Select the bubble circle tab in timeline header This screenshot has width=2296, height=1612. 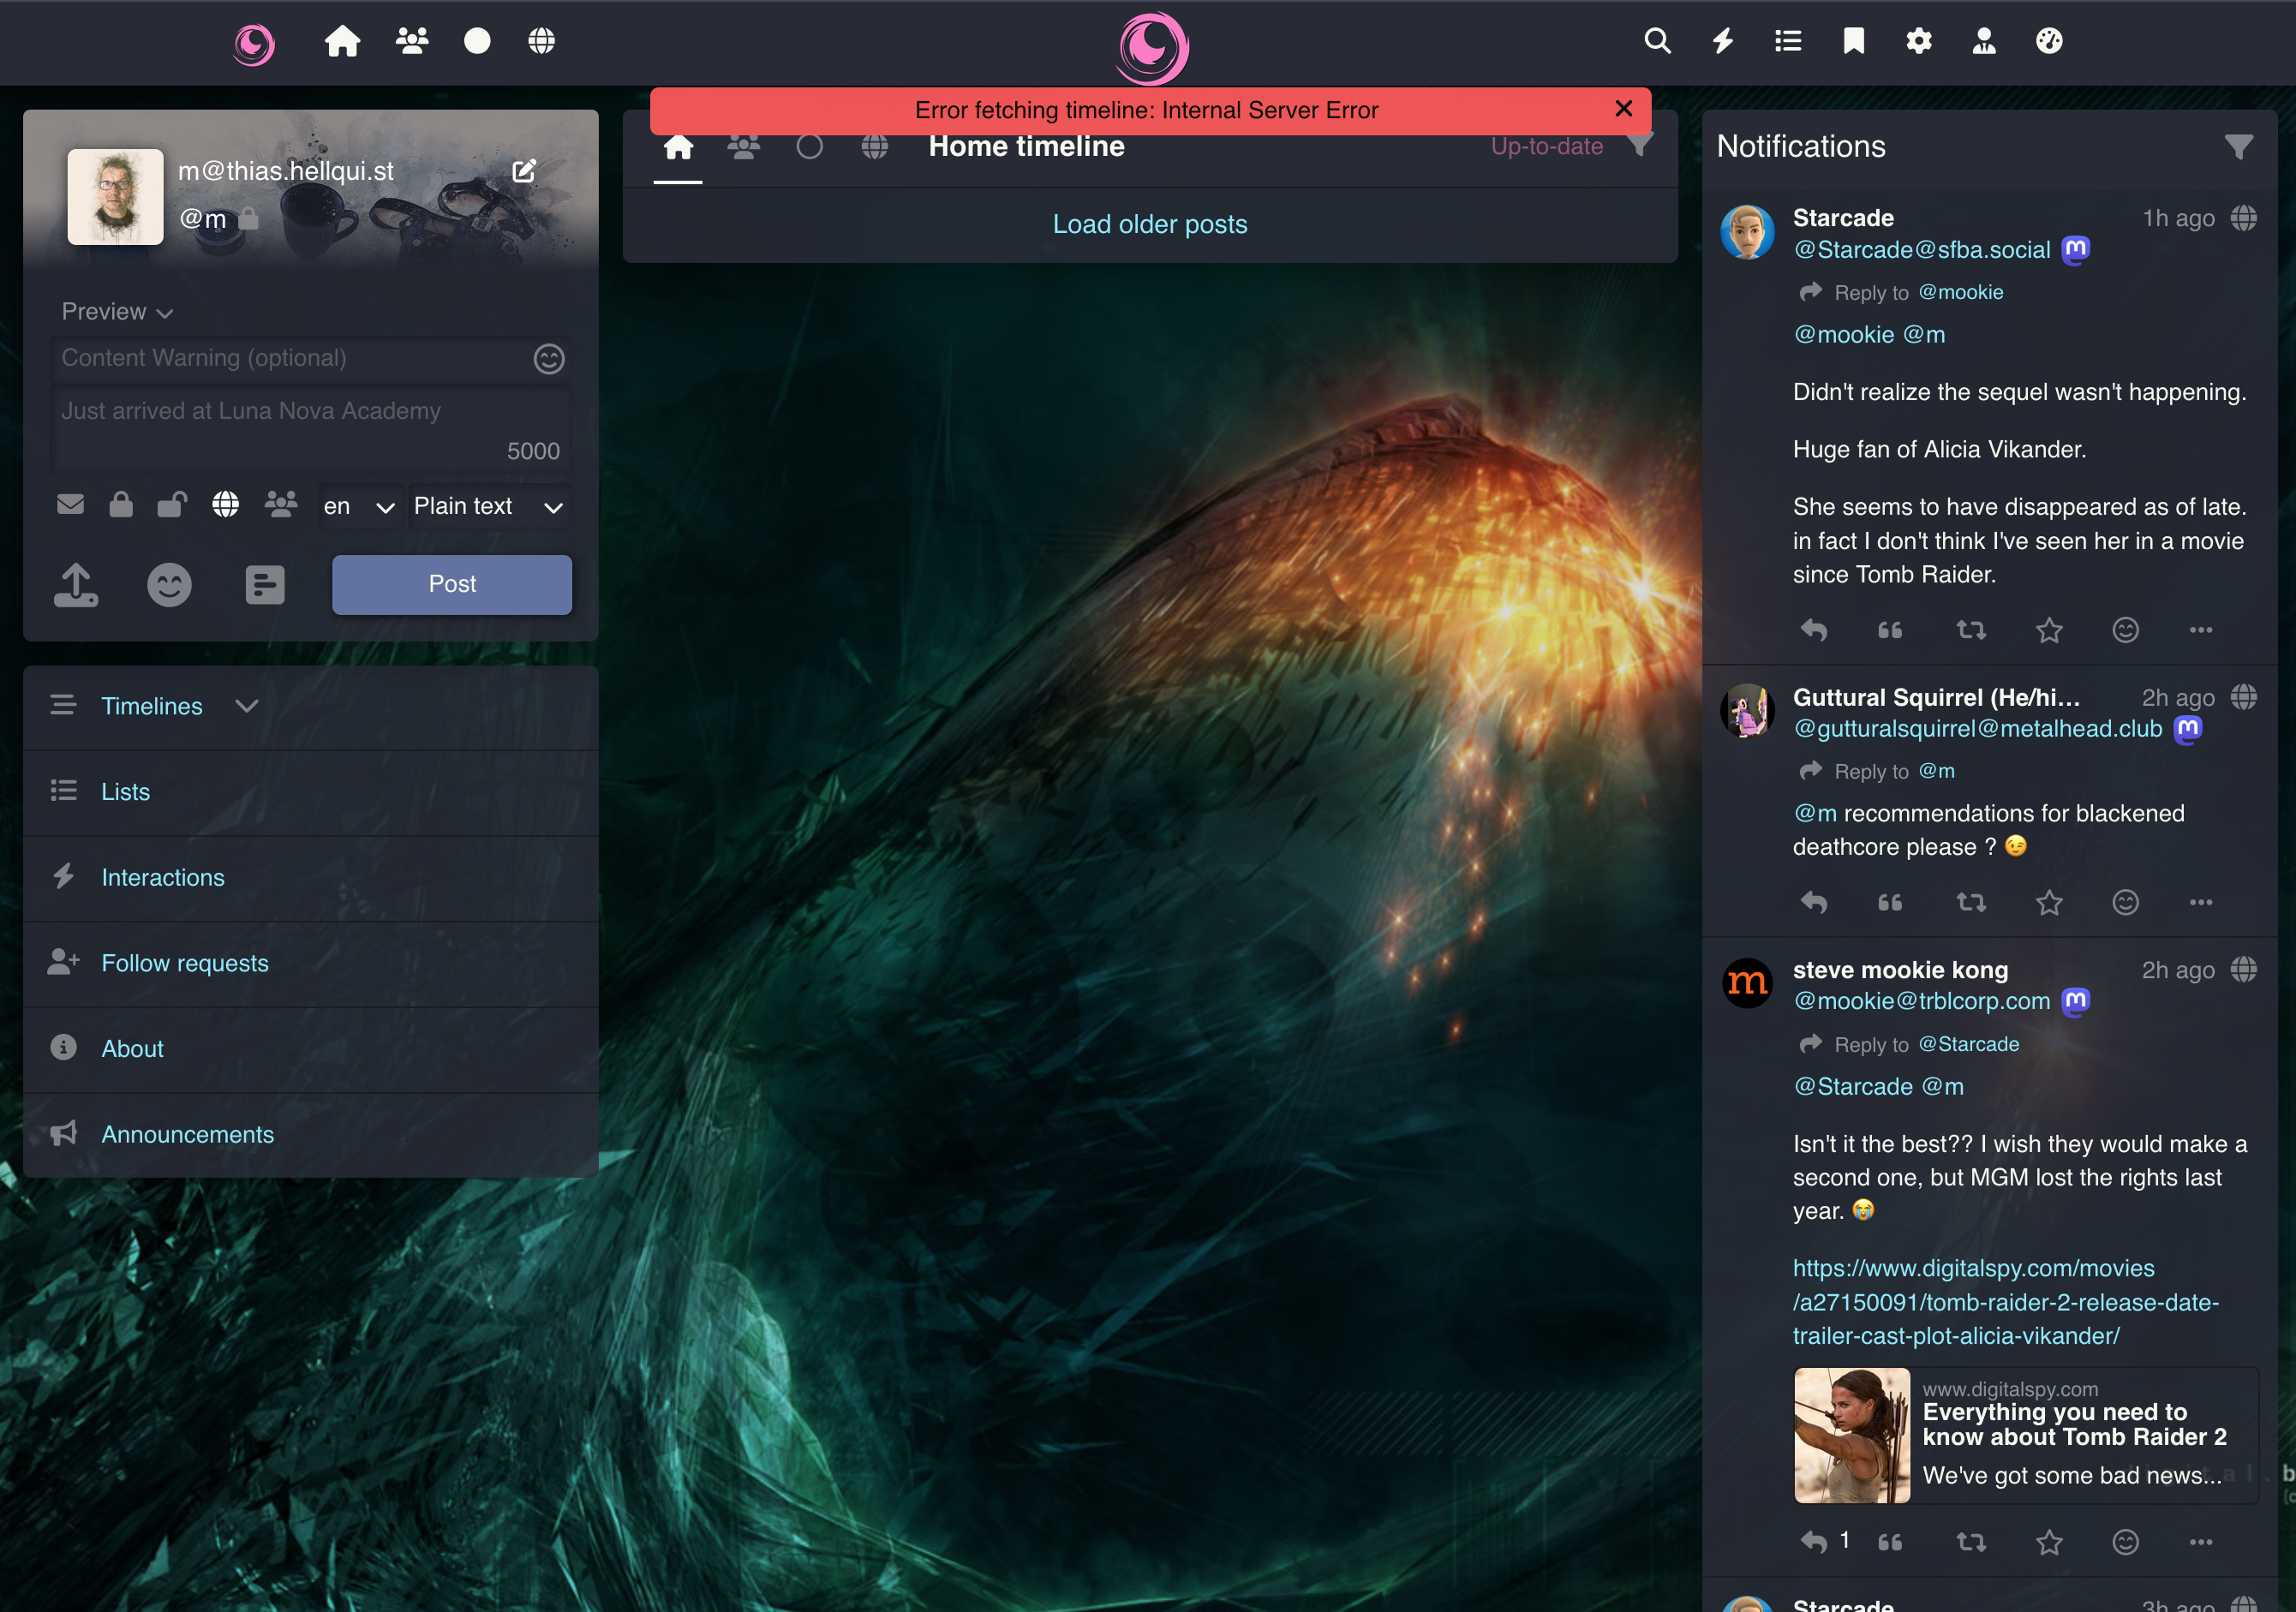(x=809, y=147)
